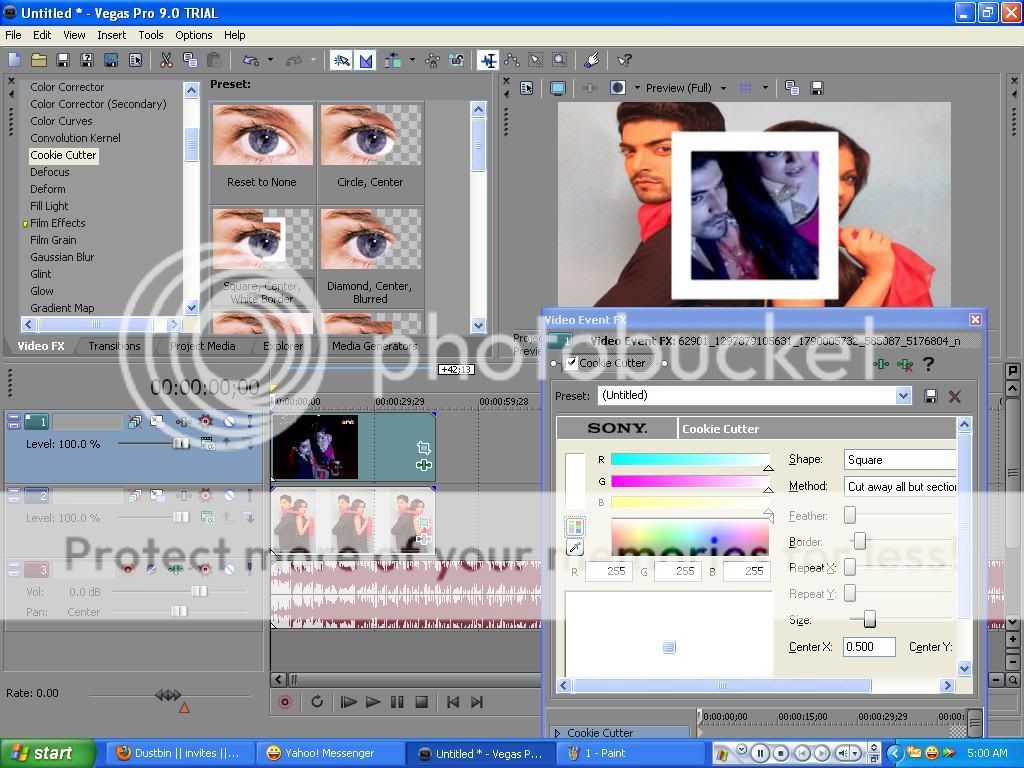Delete the current FX preset

tap(955, 396)
